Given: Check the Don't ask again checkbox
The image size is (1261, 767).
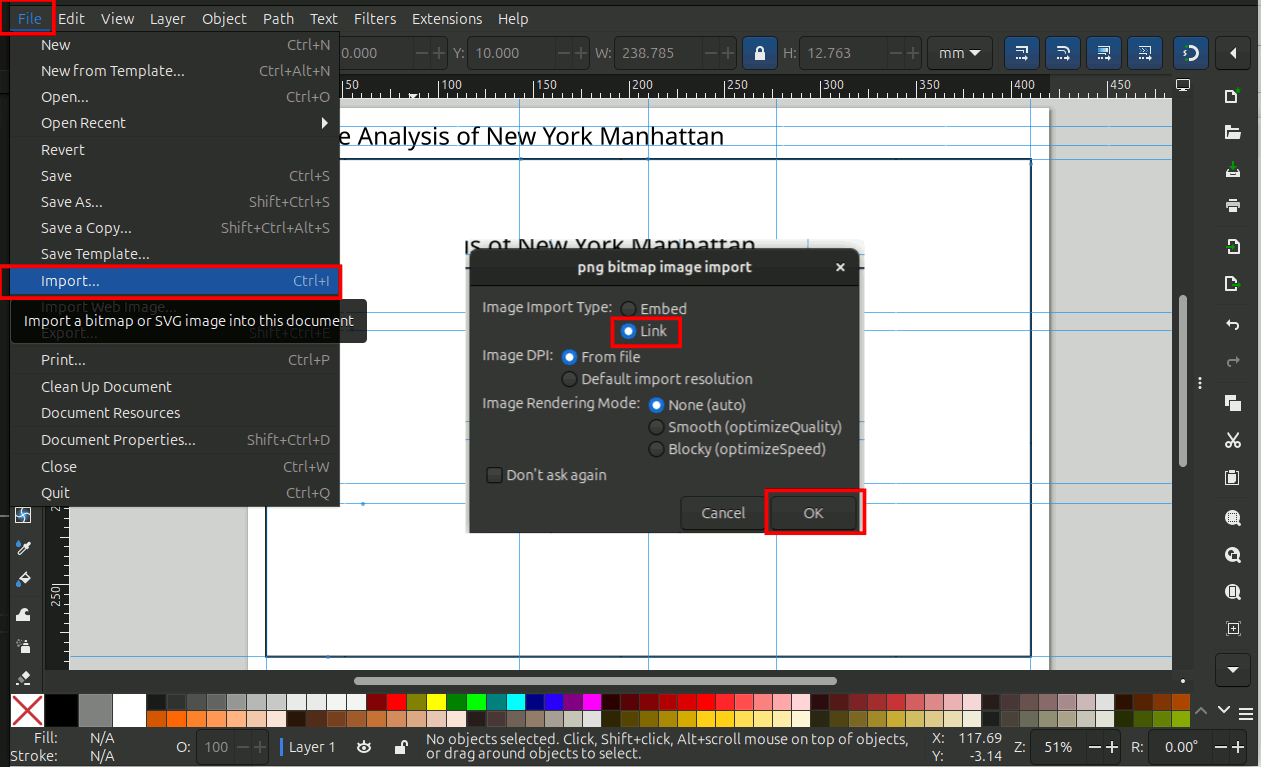Looking at the screenshot, I should [x=494, y=475].
